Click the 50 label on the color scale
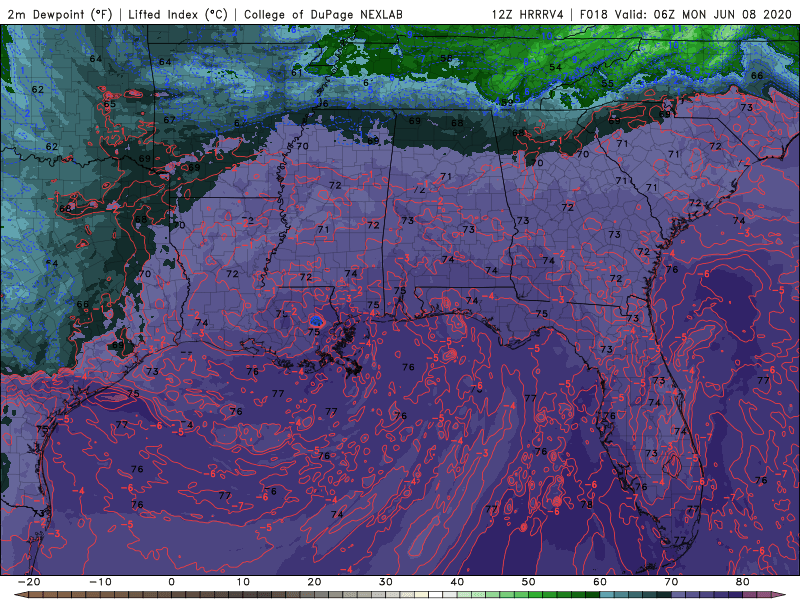Viewport: 800px width, 600px height. 529,582
